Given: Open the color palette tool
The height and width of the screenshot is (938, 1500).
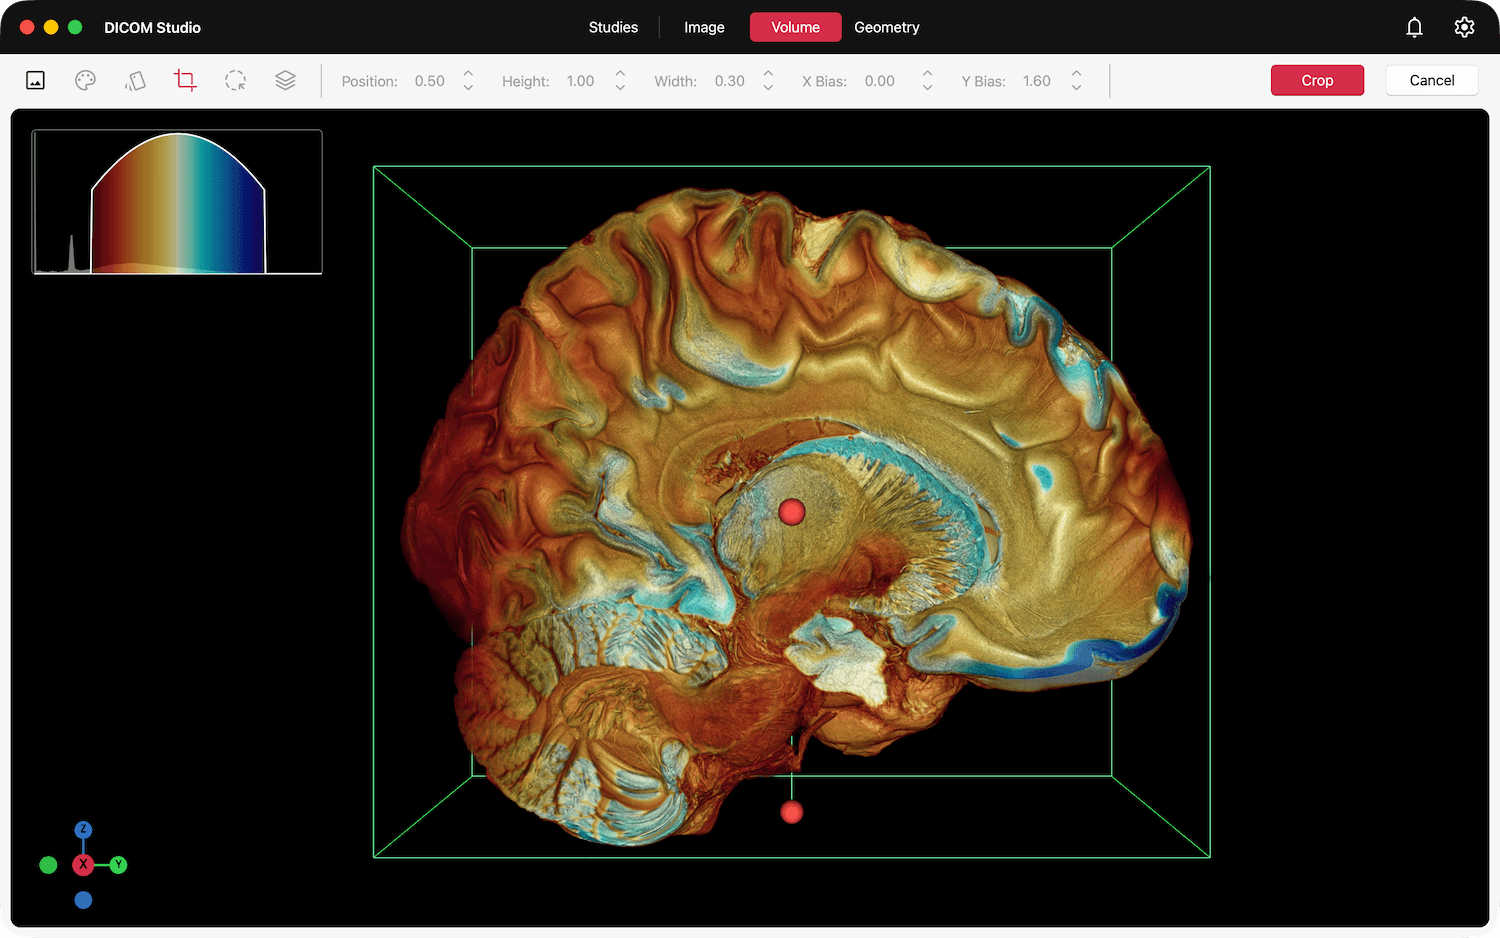Looking at the screenshot, I should (85, 81).
